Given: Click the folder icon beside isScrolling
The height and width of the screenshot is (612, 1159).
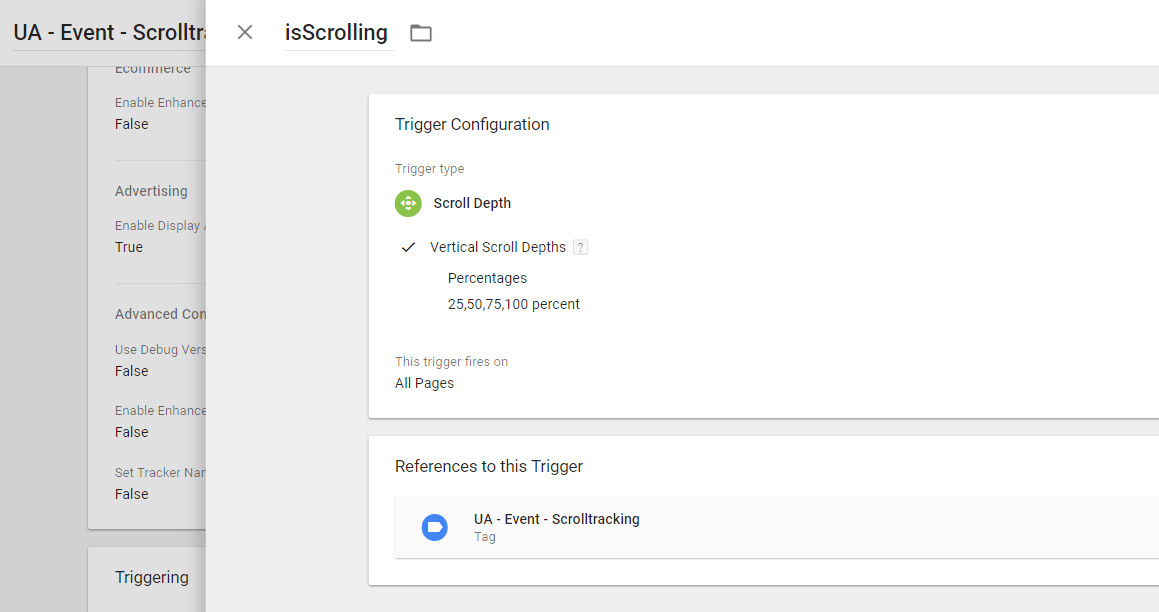Looking at the screenshot, I should pyautogui.click(x=421, y=33).
